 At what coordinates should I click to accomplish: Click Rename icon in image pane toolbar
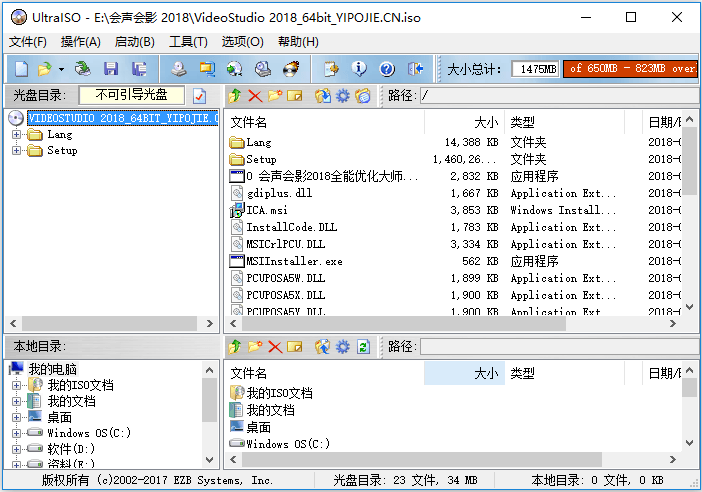click(295, 95)
